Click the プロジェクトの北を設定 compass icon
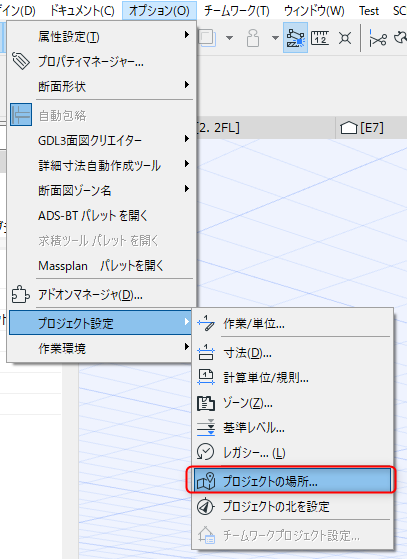The width and height of the screenshot is (407, 559). [x=206, y=506]
